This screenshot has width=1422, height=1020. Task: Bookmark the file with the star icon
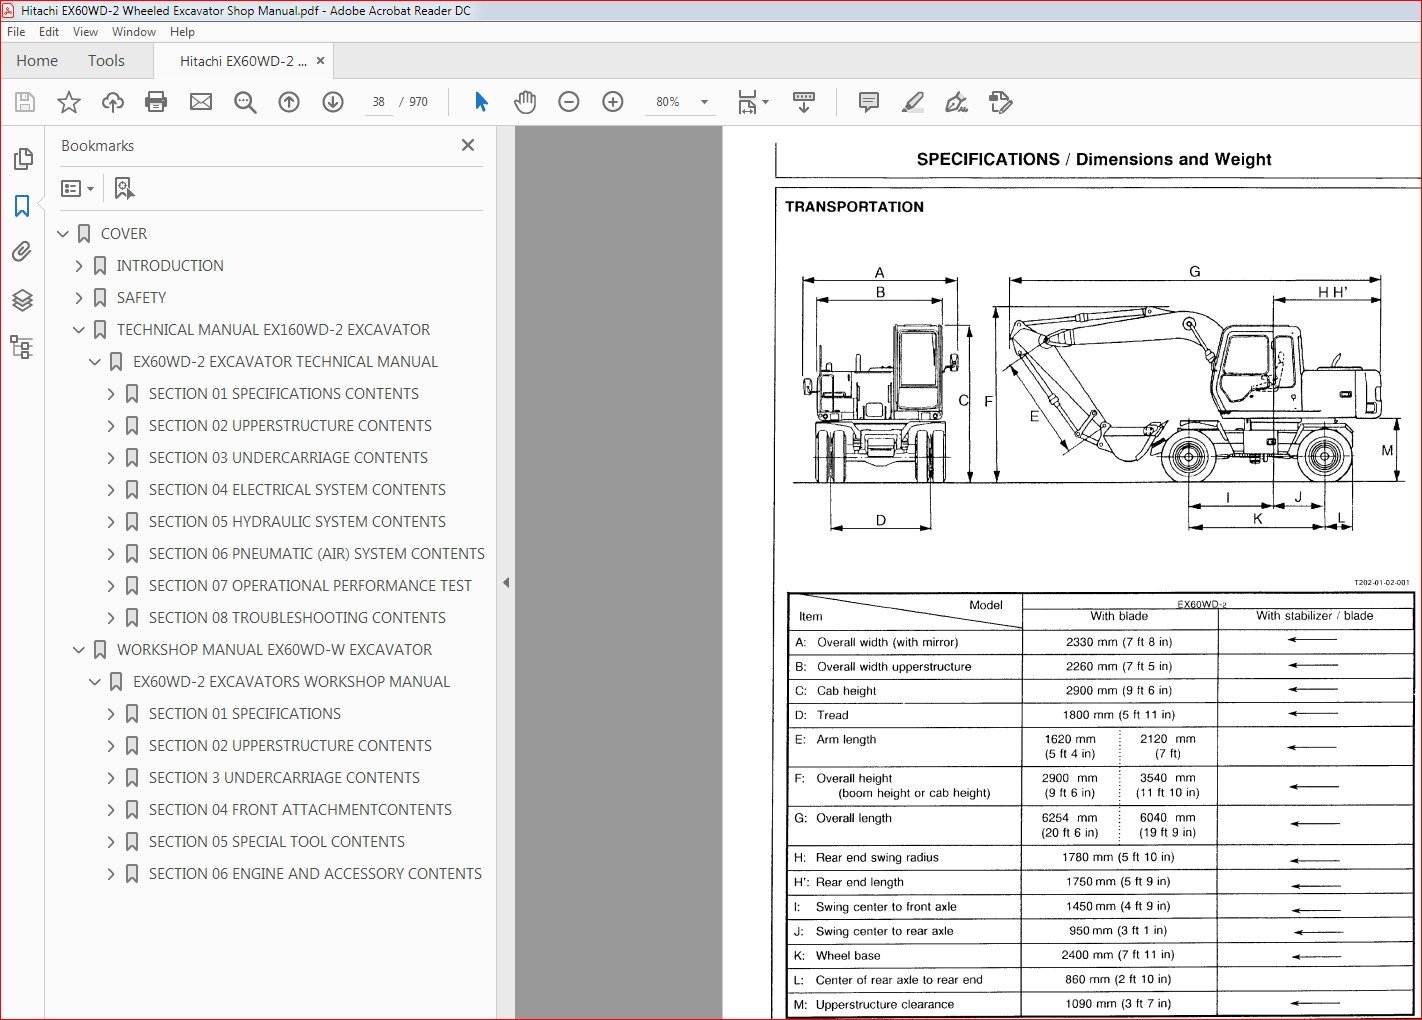tap(69, 102)
